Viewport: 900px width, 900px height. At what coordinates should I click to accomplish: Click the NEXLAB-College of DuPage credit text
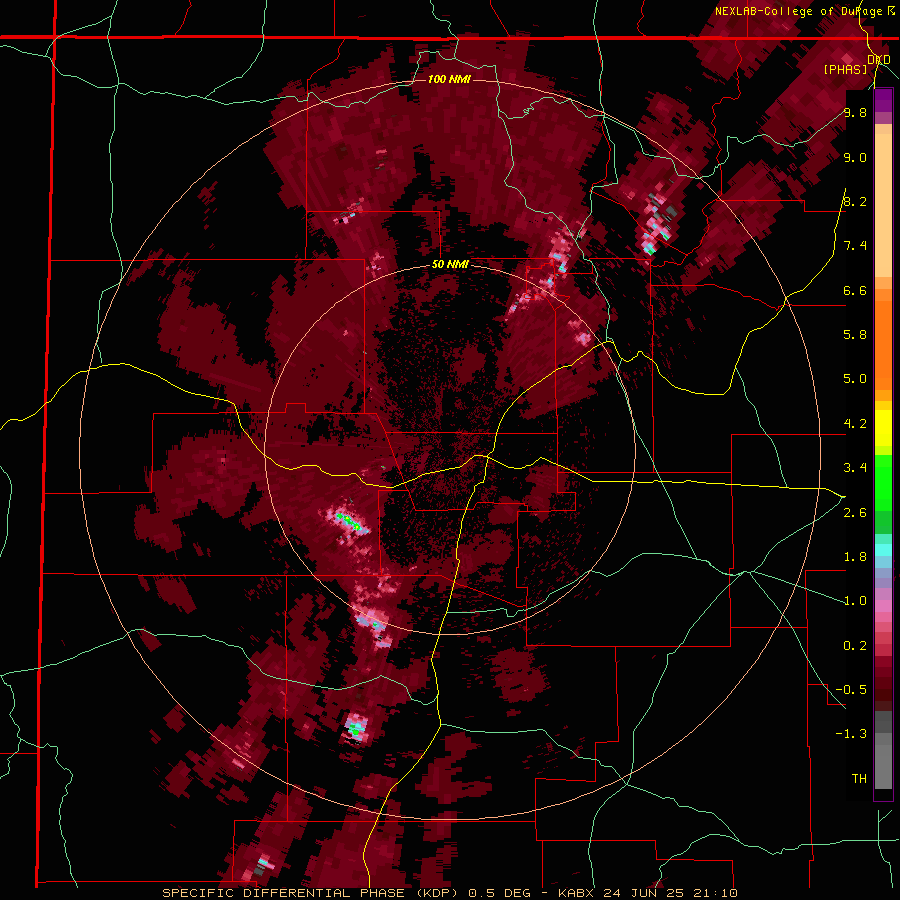click(798, 11)
